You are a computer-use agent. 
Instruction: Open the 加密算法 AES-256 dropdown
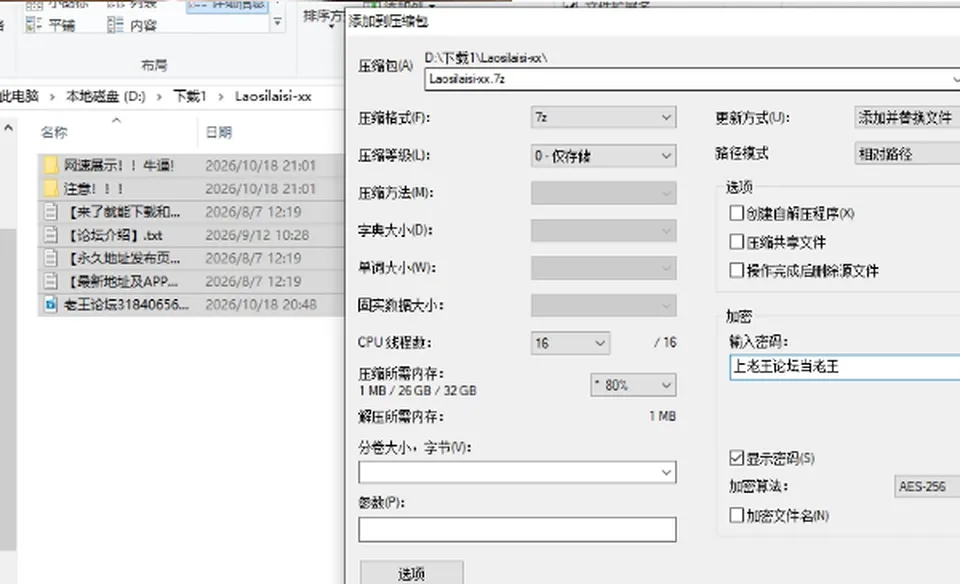pyautogui.click(x=927, y=487)
